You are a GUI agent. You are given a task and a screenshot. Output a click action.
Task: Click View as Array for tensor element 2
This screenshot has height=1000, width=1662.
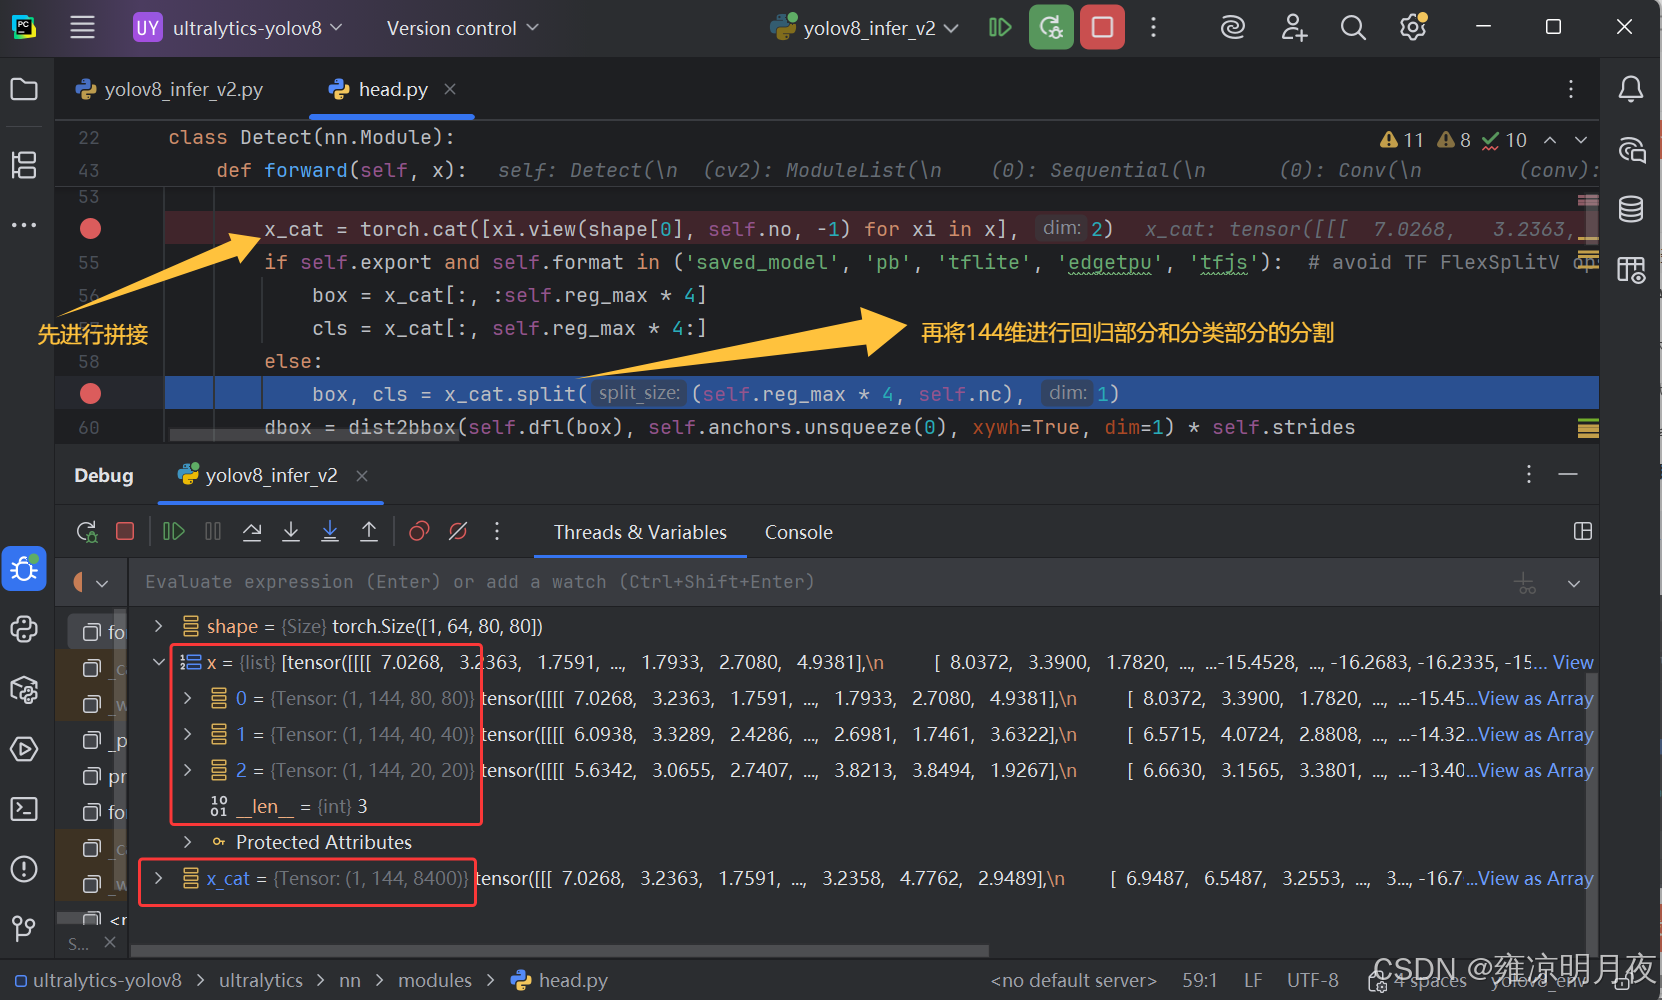tap(1536, 770)
